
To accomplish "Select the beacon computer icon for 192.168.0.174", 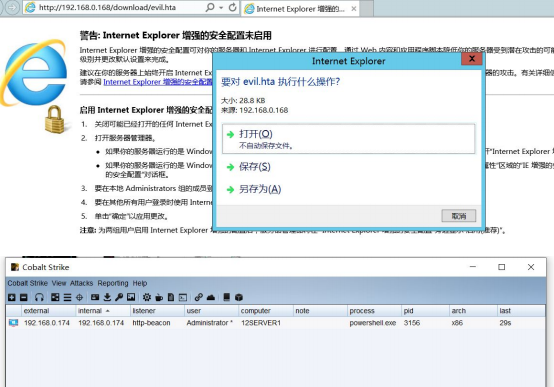I will coord(13,323).
